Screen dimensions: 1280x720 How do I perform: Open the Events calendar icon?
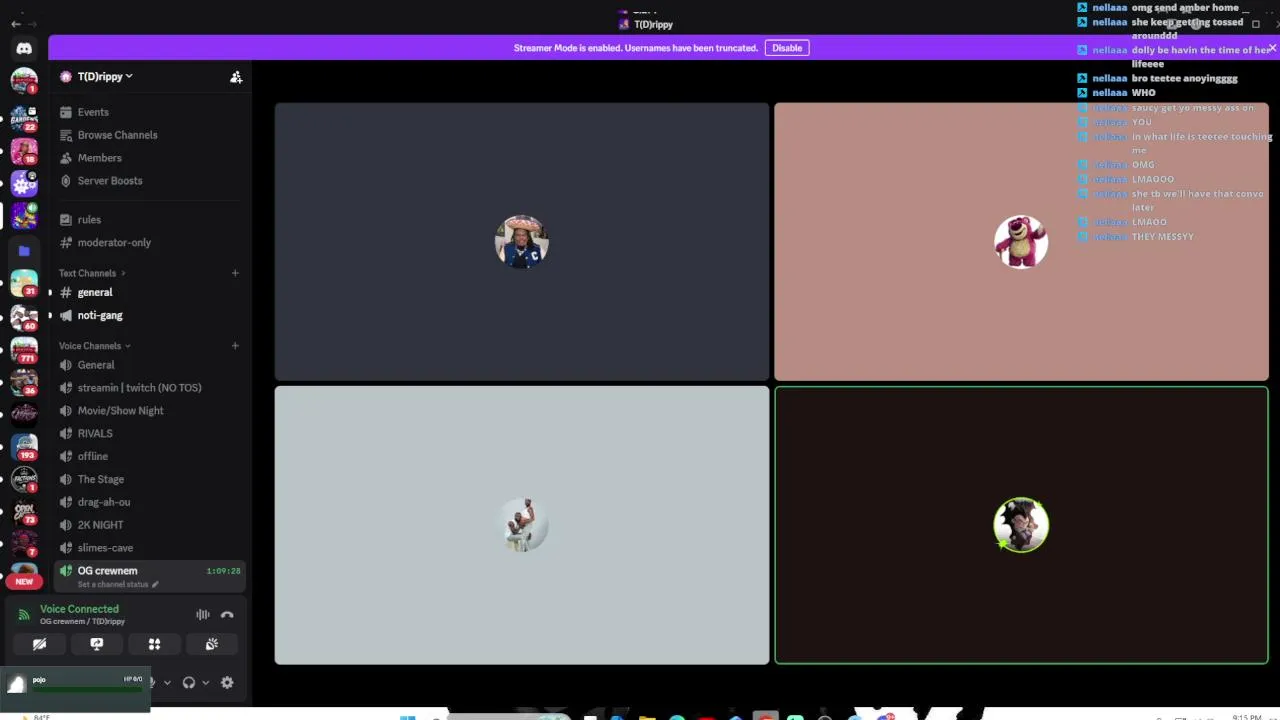point(66,112)
